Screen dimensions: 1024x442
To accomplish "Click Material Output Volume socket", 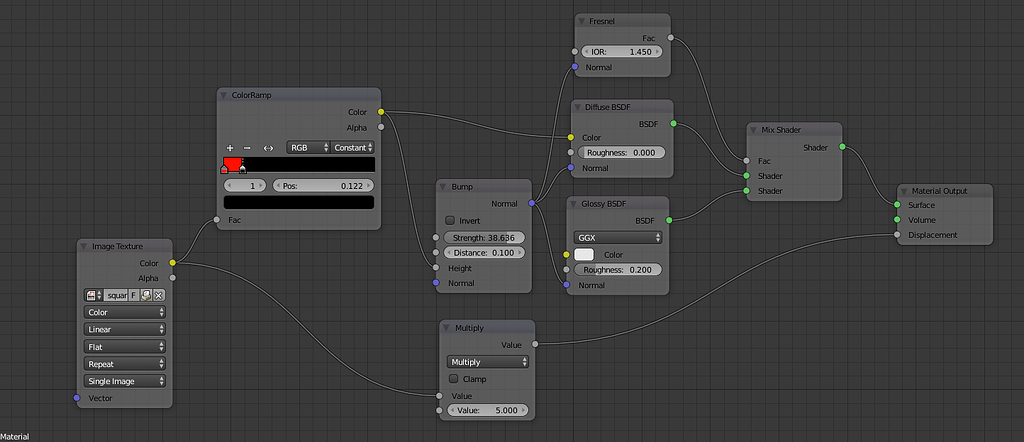I will point(897,220).
